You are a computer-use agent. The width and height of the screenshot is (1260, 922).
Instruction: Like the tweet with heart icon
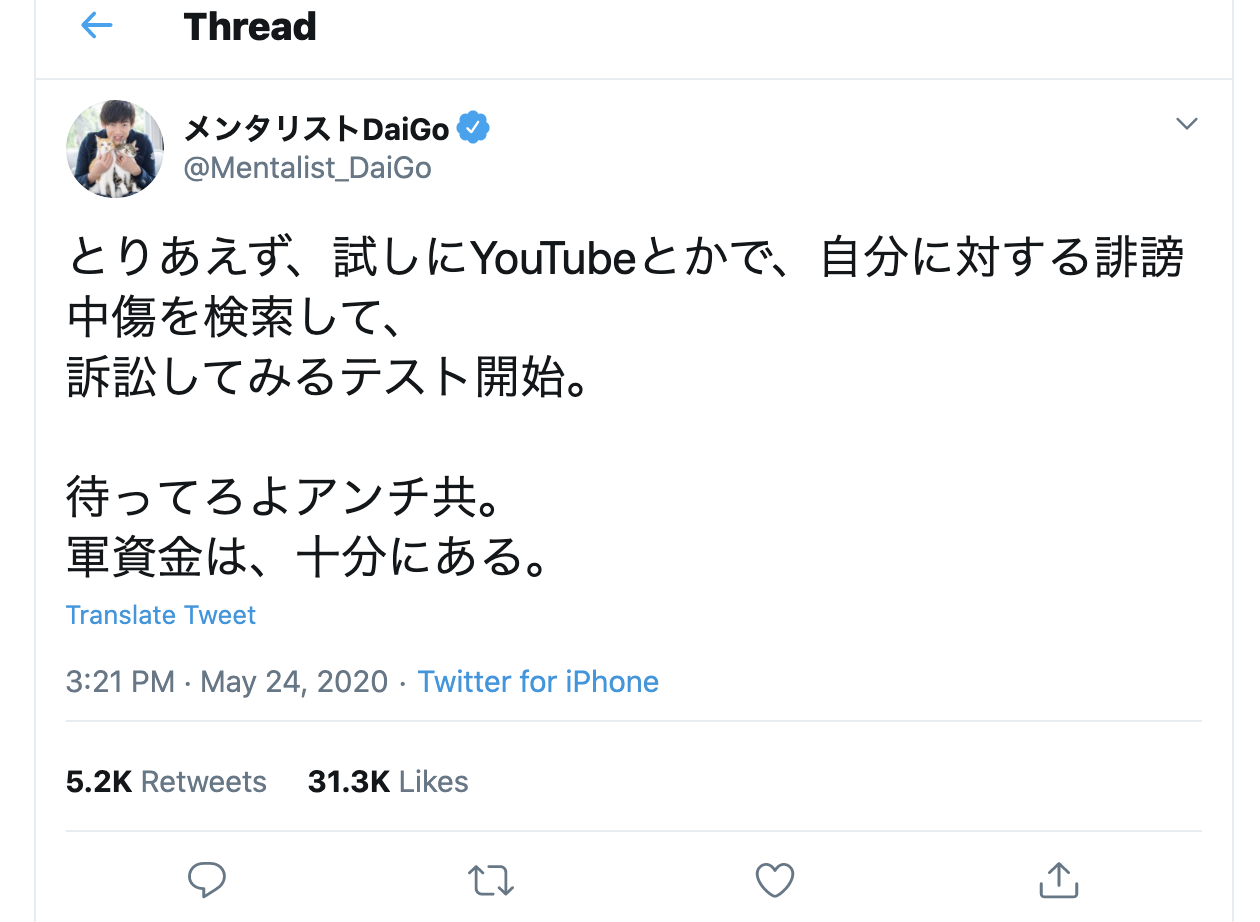[774, 880]
